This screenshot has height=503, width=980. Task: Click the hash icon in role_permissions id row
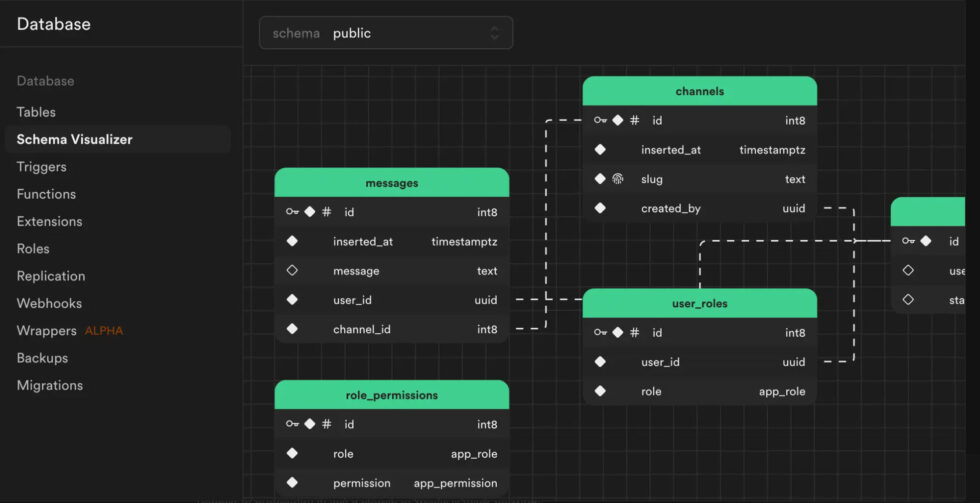pyautogui.click(x=326, y=424)
